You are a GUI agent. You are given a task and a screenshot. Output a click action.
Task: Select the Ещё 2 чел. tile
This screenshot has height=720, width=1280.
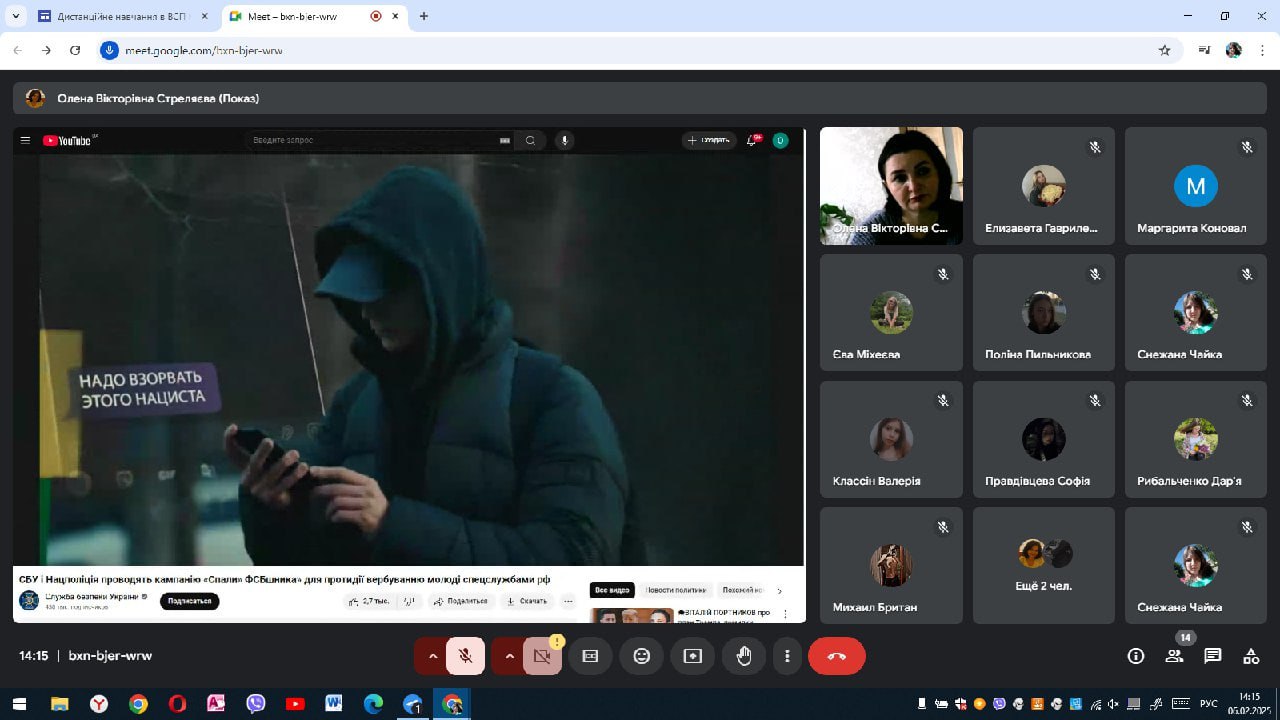[1043, 565]
